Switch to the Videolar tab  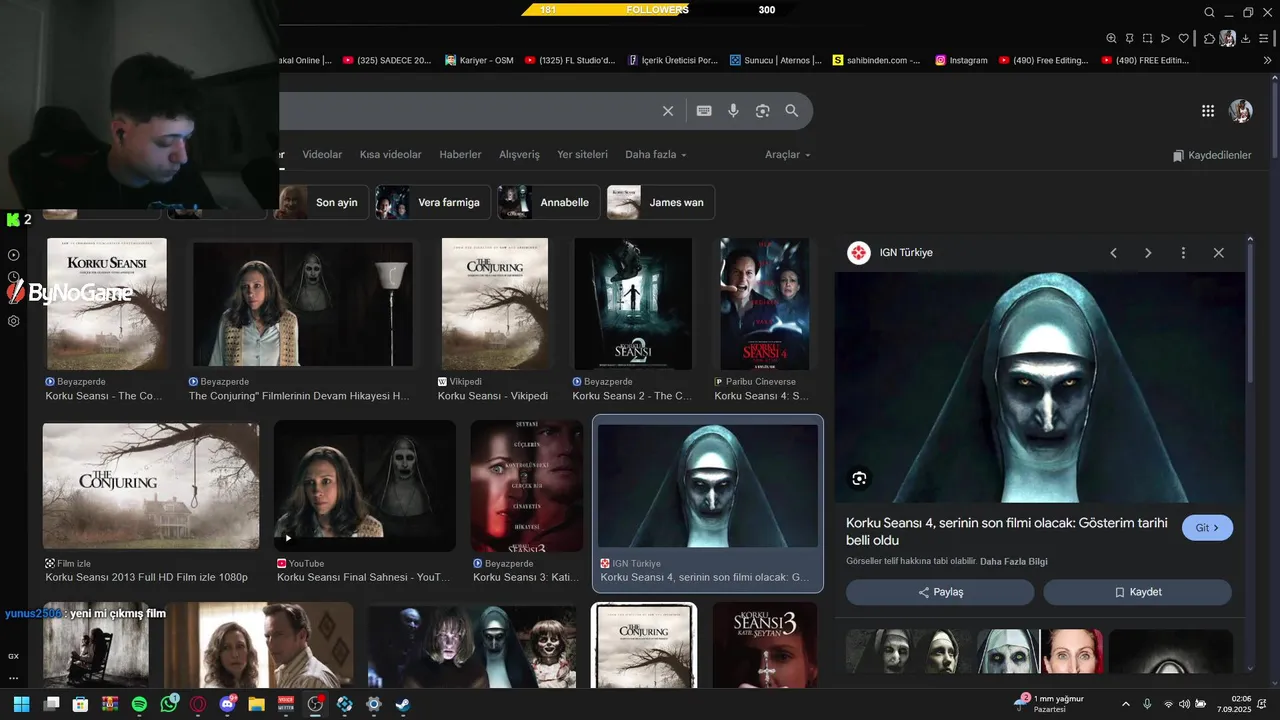322,155
